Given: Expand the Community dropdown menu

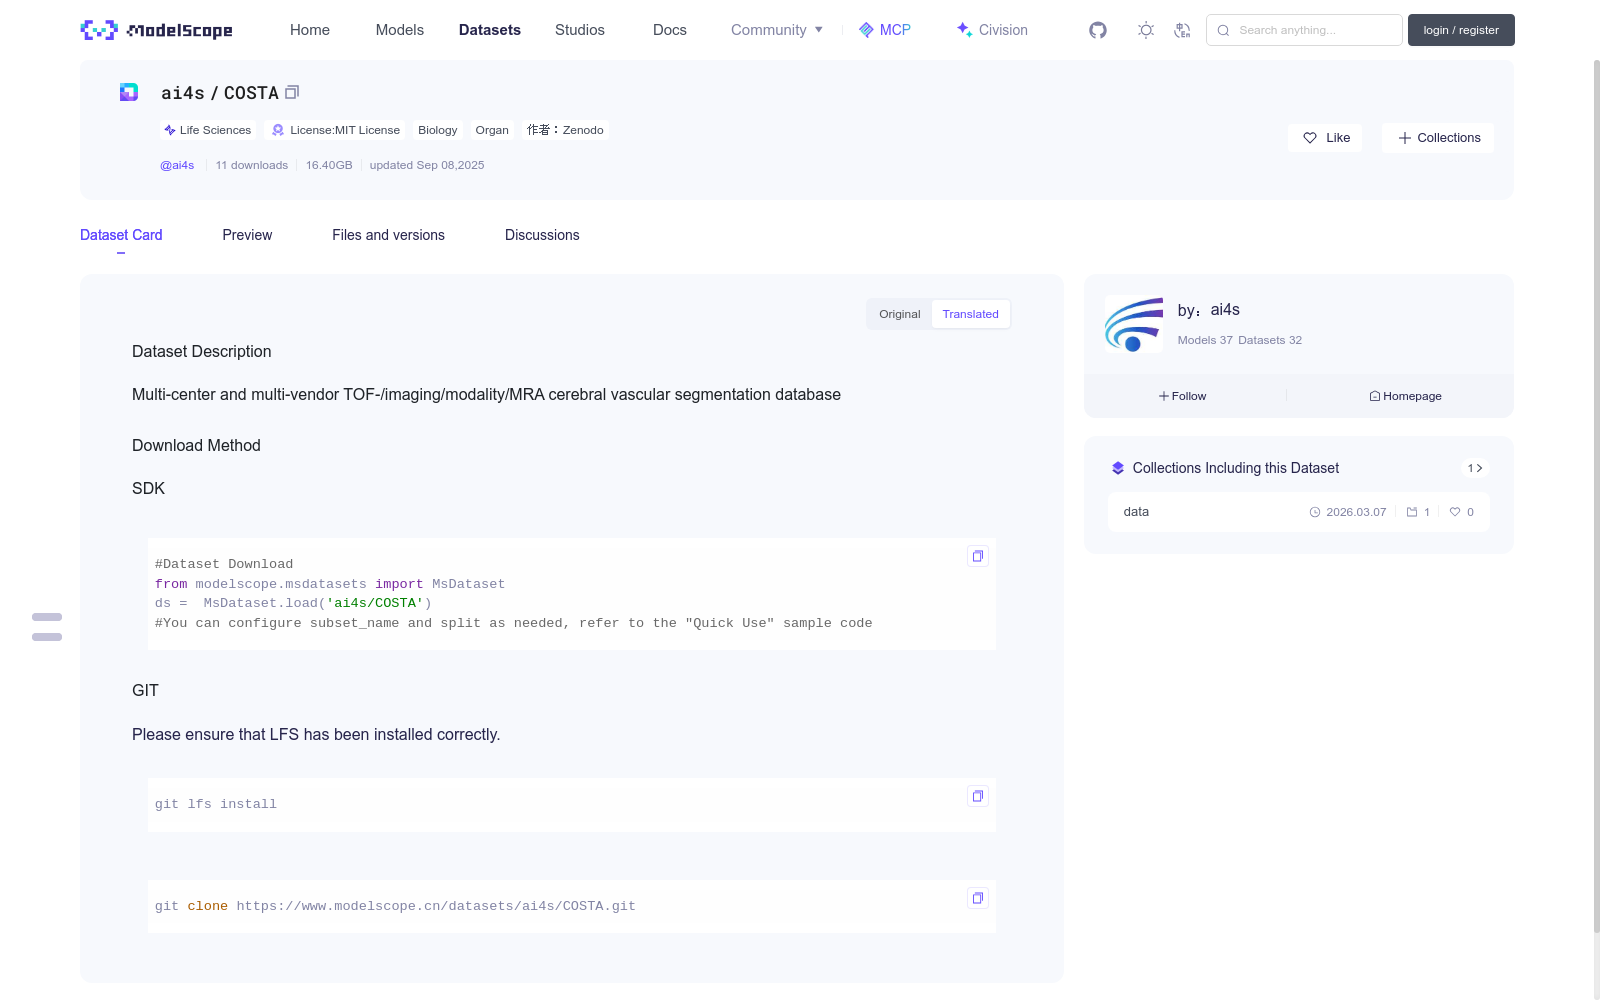Looking at the screenshot, I should [x=777, y=30].
